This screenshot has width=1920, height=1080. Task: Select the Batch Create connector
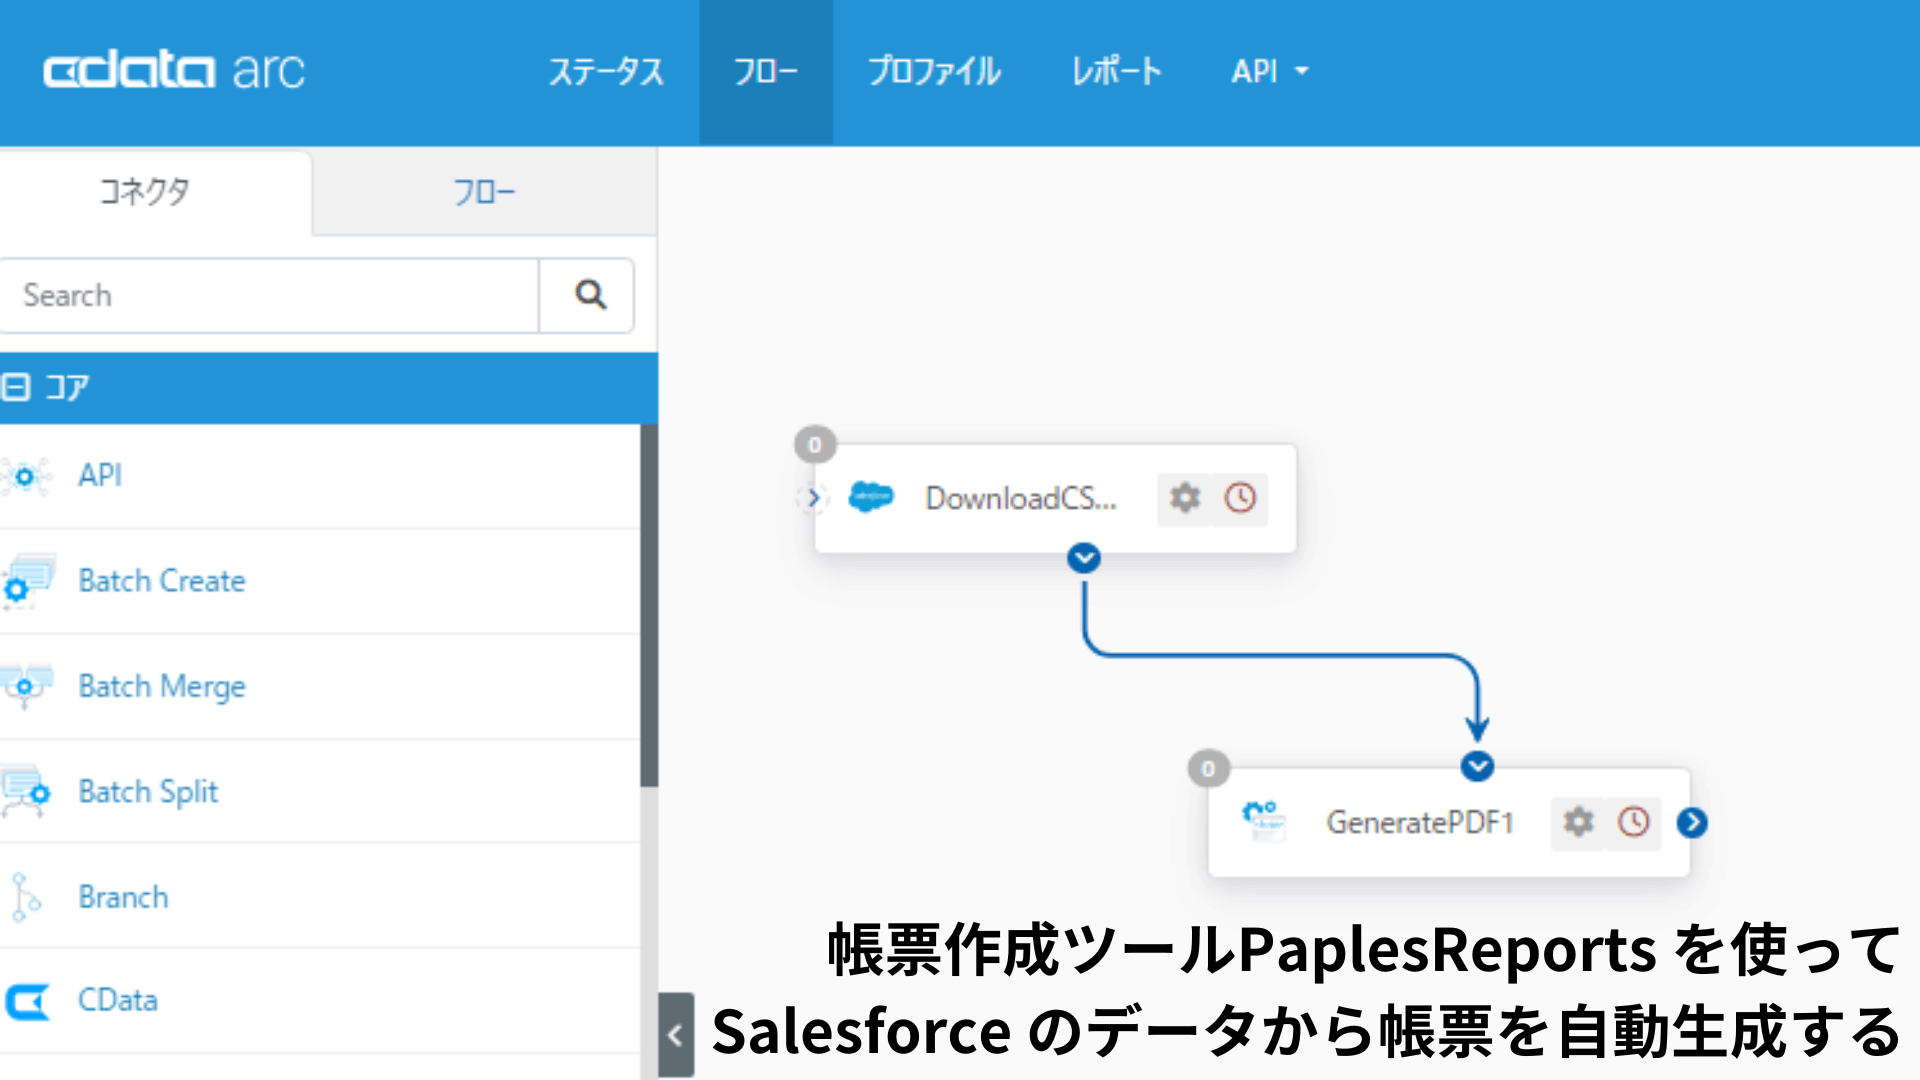coord(162,581)
